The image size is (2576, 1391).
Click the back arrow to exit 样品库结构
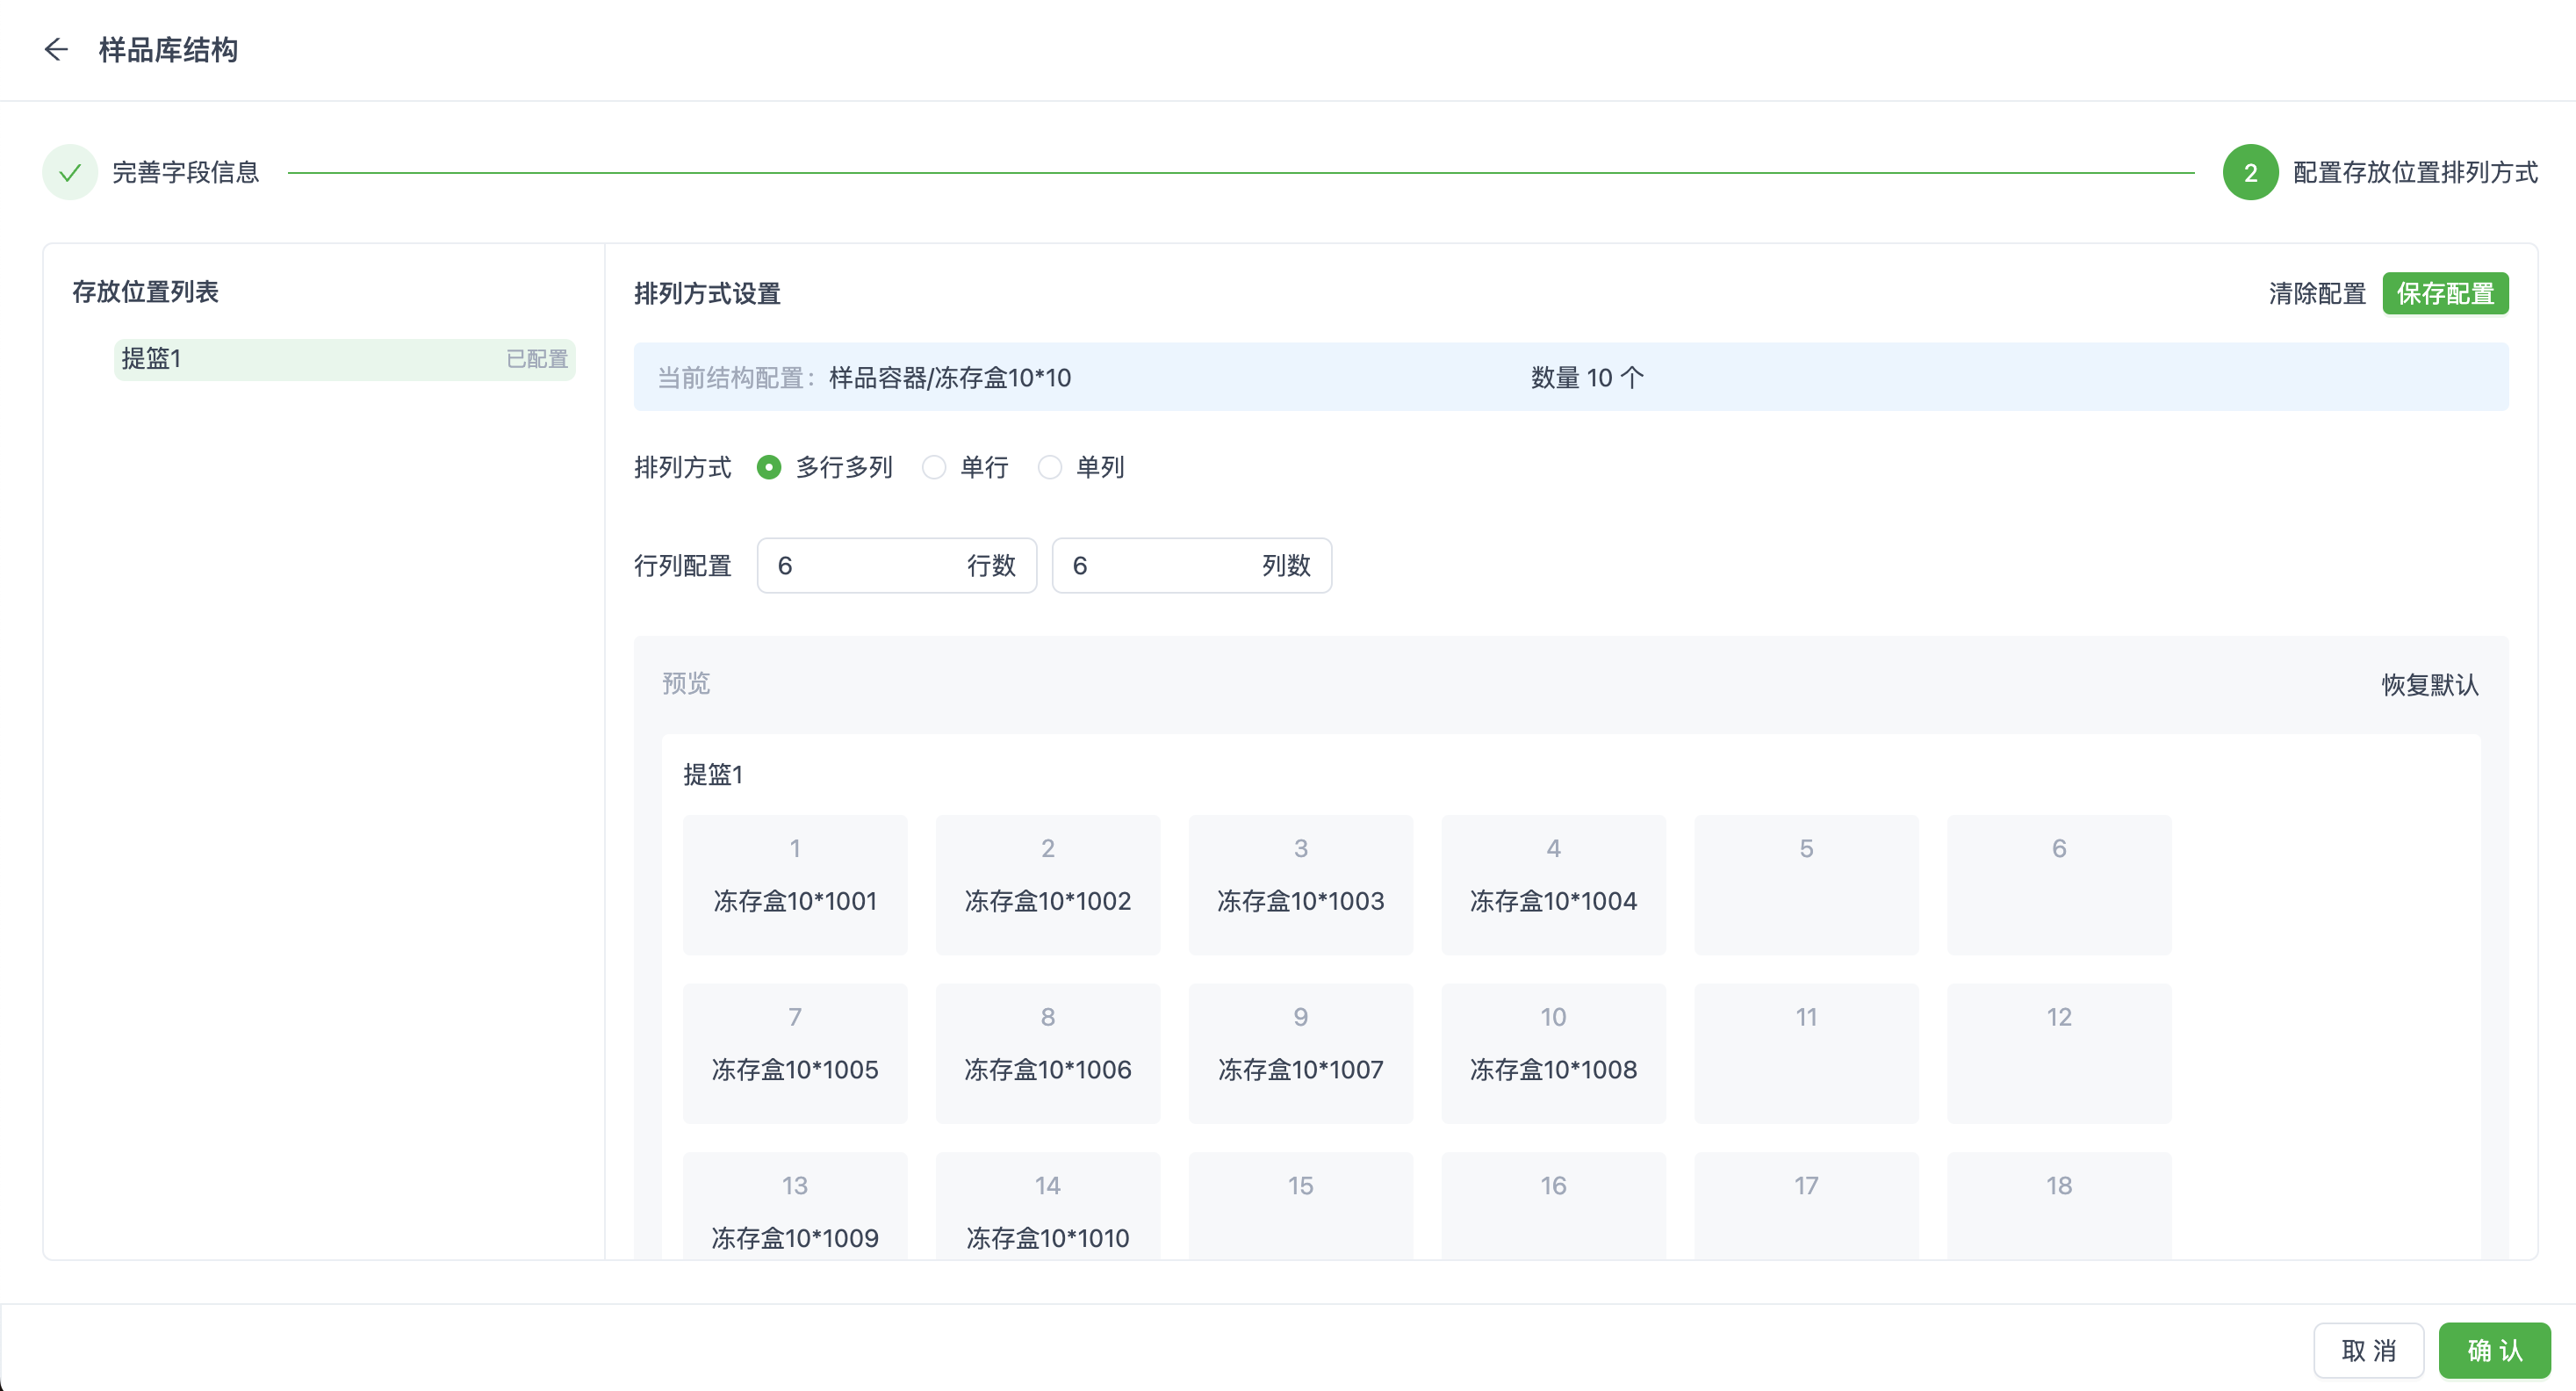pyautogui.click(x=57, y=50)
